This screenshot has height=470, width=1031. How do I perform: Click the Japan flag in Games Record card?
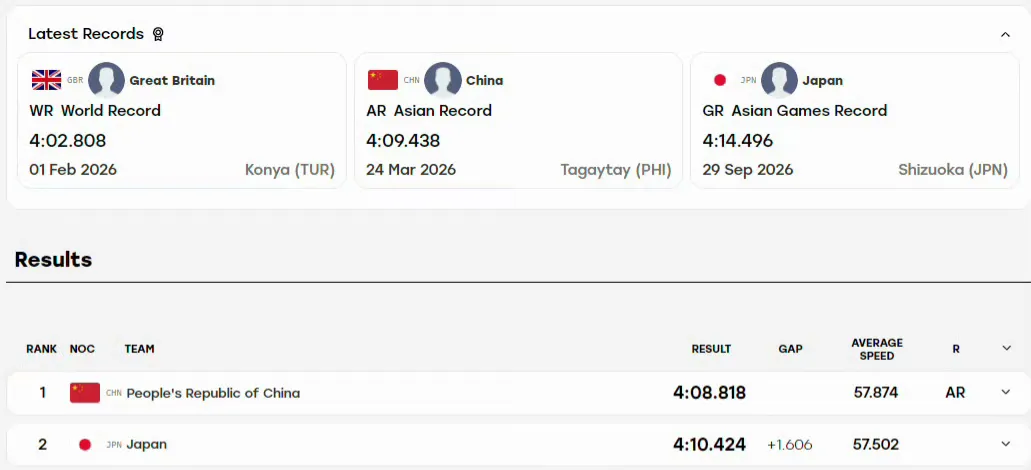[720, 80]
